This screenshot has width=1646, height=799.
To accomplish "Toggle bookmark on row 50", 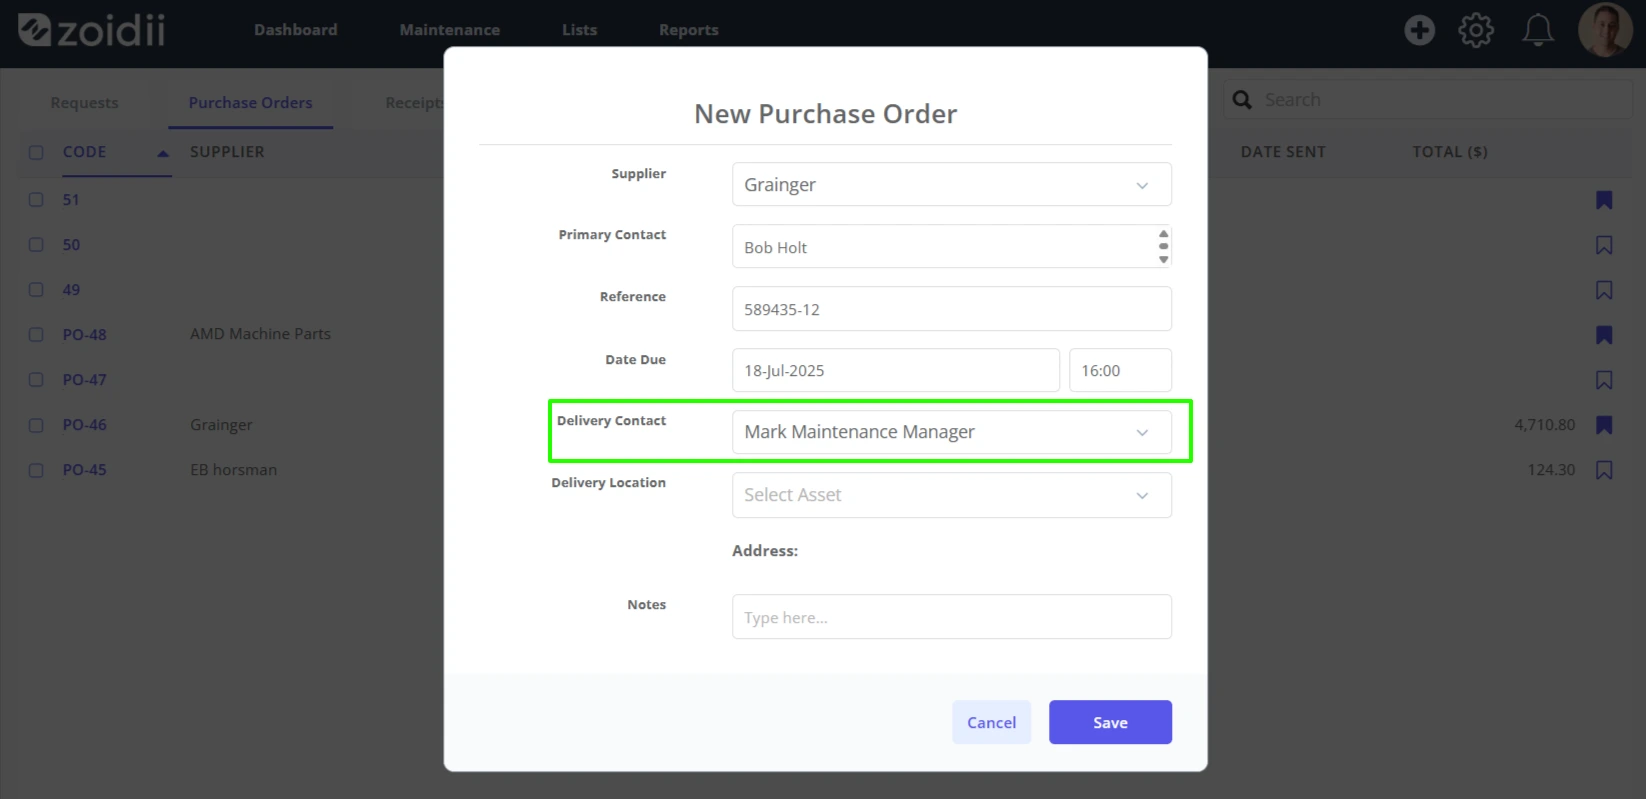I will (x=1604, y=245).
